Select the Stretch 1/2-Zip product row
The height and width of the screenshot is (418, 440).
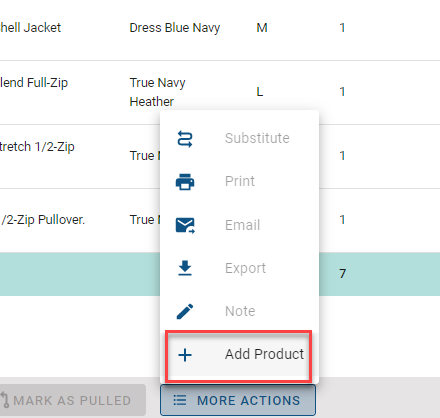click(220, 156)
